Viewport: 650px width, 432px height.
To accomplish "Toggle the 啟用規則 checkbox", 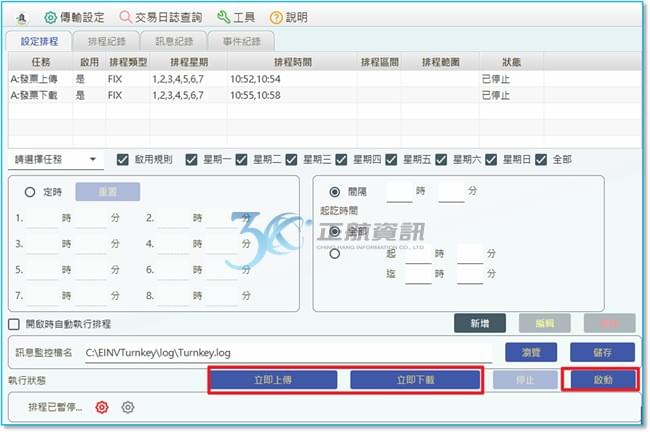I will pos(123,160).
